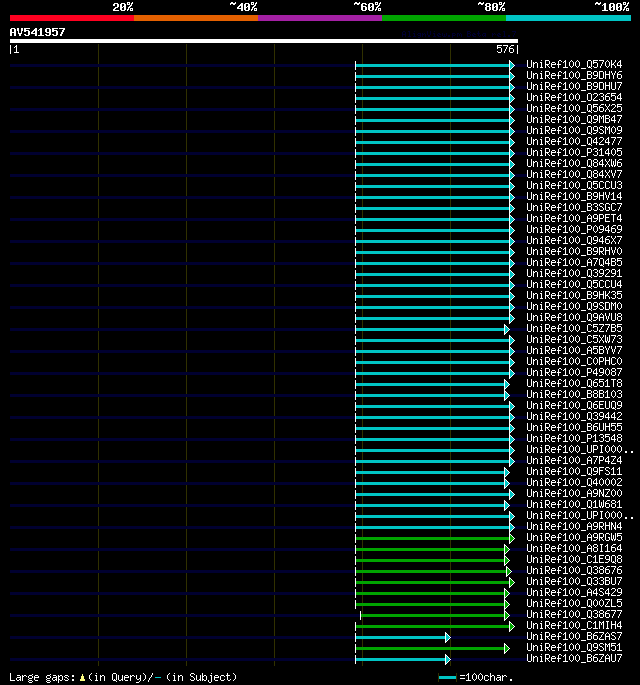
Task: Select the UniRef100_B6UH55 label
Action: 574,427
